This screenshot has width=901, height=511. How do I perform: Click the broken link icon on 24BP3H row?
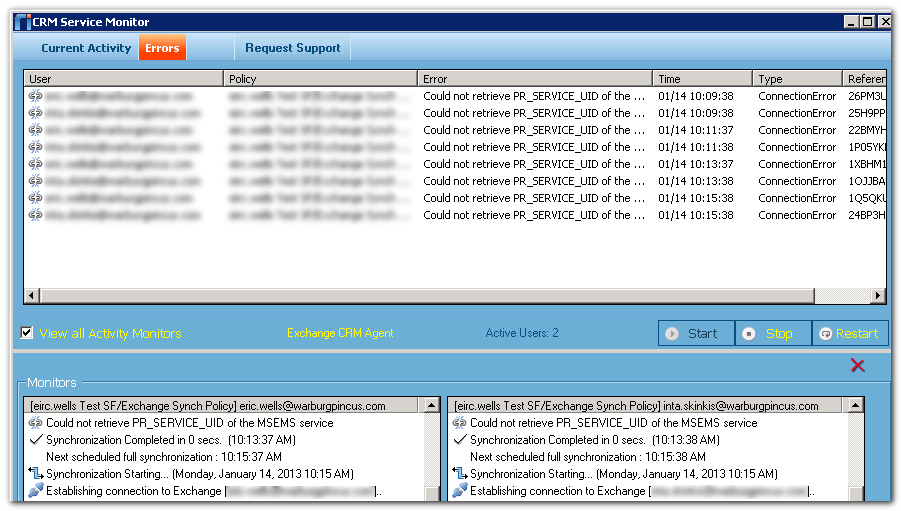35,215
